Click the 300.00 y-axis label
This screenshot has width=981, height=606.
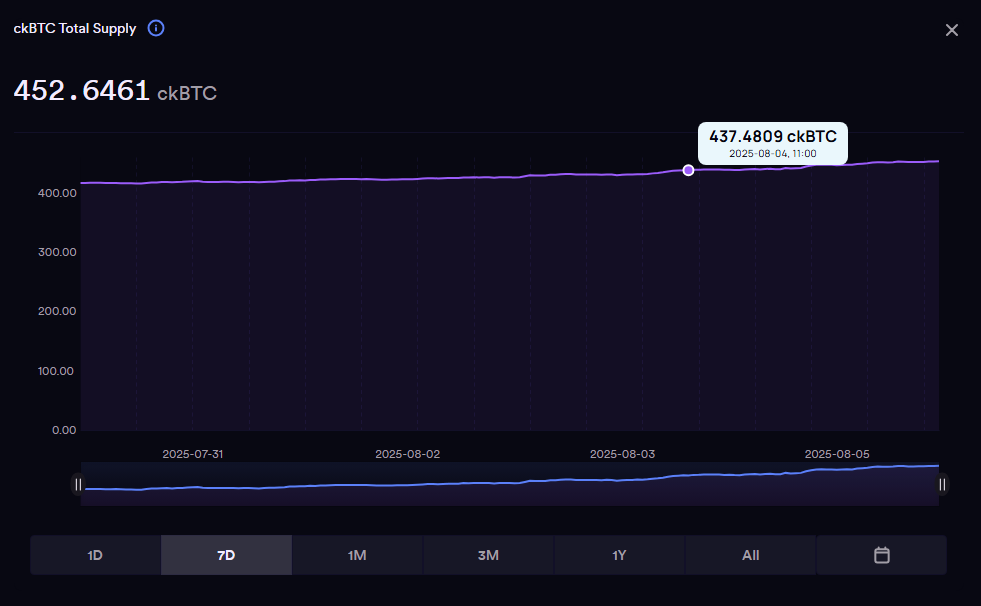57,252
